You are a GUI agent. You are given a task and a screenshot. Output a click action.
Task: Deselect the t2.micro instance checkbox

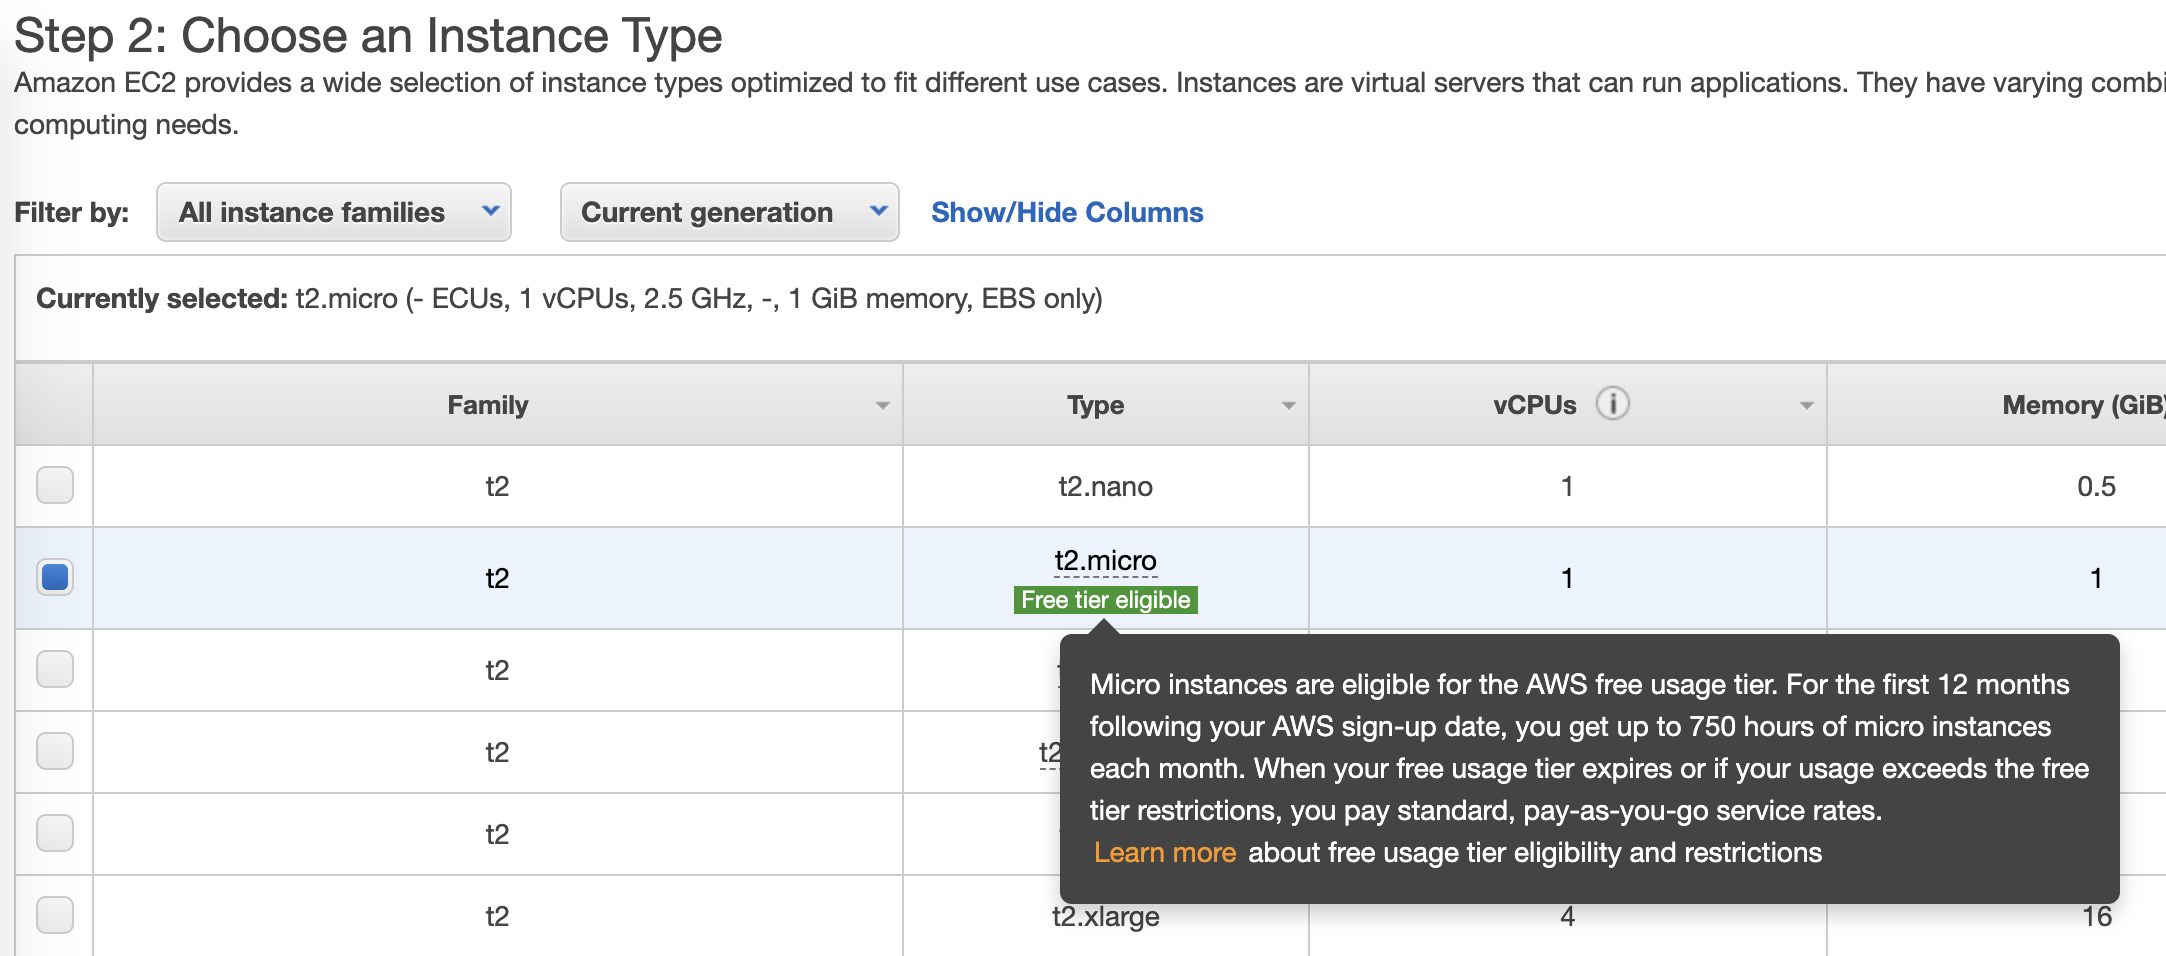point(55,577)
